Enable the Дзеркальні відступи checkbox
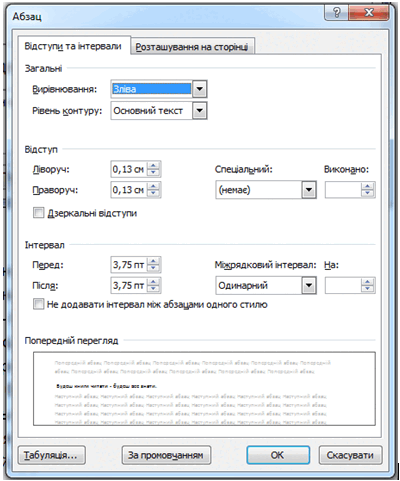This screenshot has width=400, height=481. pos(38,213)
